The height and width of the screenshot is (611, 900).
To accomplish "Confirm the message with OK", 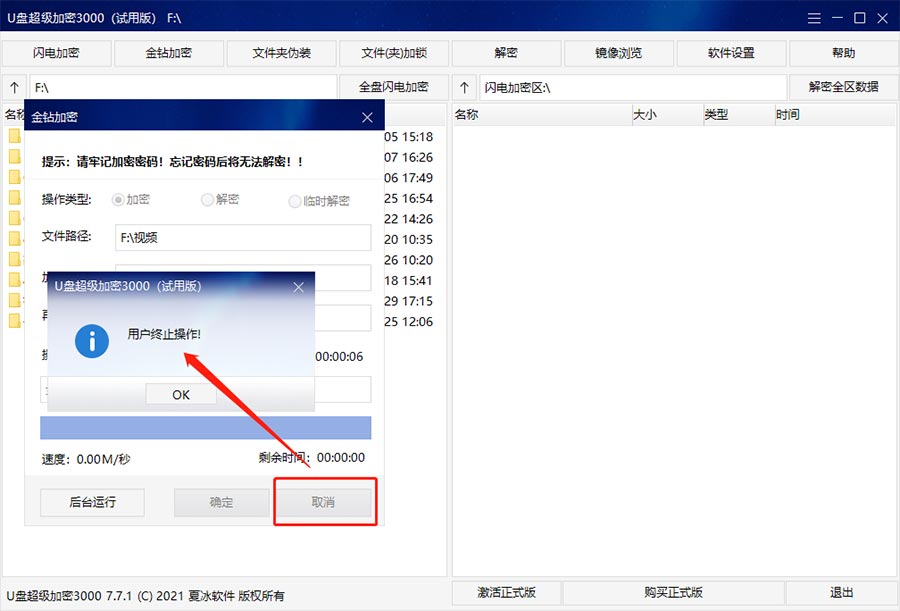I will [181, 395].
